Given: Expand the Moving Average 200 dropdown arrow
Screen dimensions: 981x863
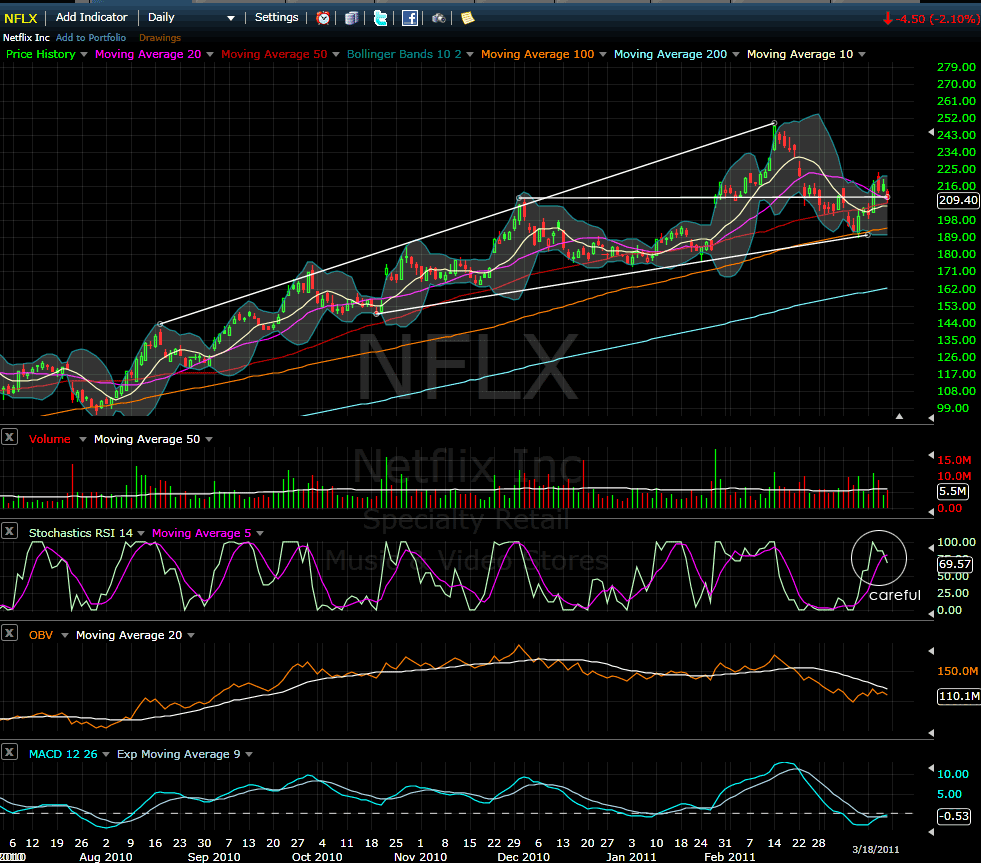Looking at the screenshot, I should click(x=736, y=54).
